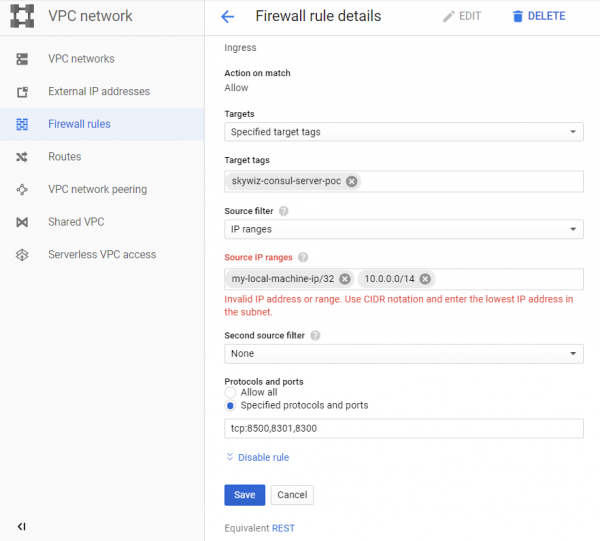Click the back arrow icon
Screen dimensions: 600x541
point(228,17)
